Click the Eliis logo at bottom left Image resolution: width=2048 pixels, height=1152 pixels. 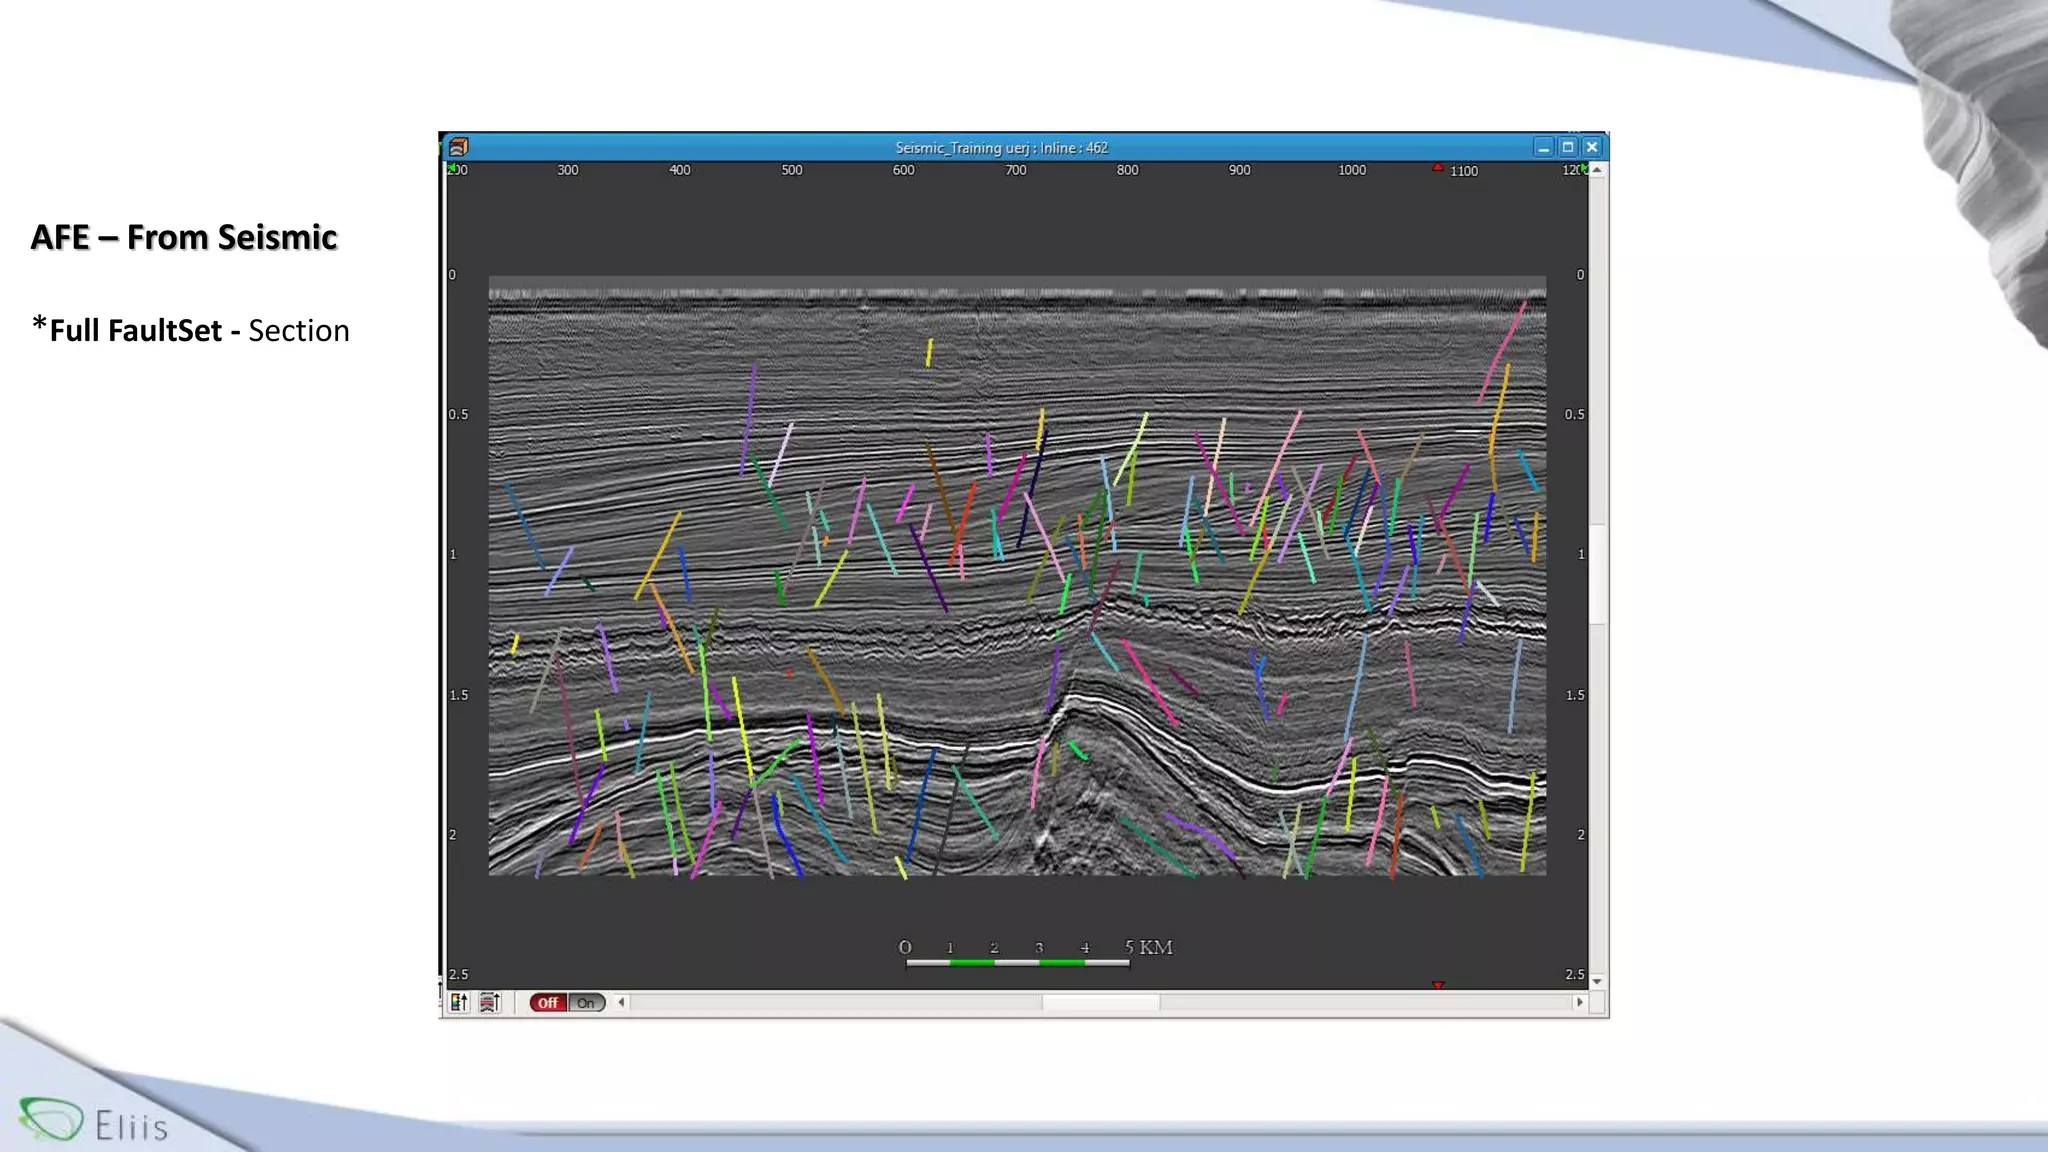coord(94,1122)
